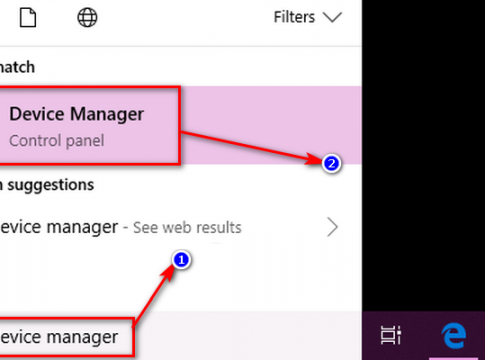
Task: Click the Control panel subtitle text
Action: pos(57,140)
